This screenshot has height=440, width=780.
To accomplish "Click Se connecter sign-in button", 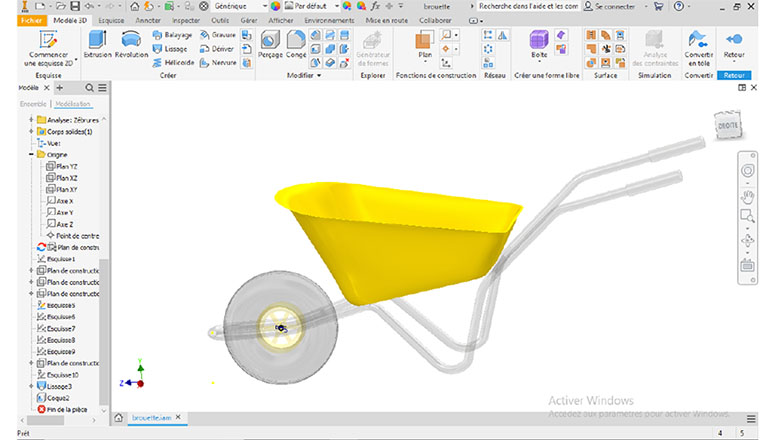I will click(618, 6).
